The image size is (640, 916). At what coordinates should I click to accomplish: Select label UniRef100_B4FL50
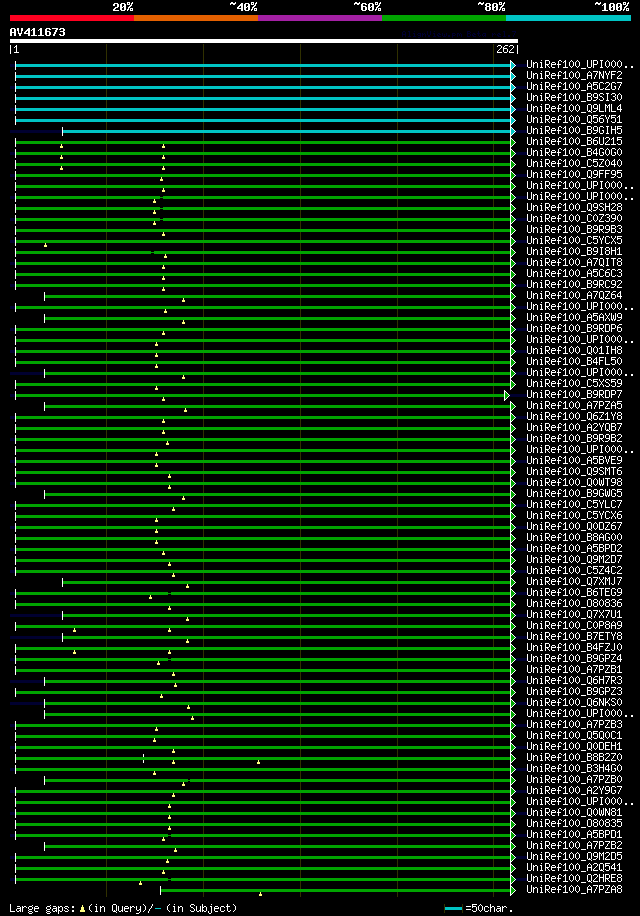574,362
